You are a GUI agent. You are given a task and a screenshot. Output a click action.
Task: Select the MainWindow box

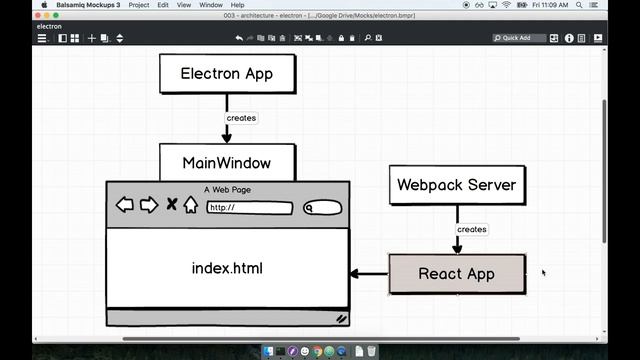[227, 162]
